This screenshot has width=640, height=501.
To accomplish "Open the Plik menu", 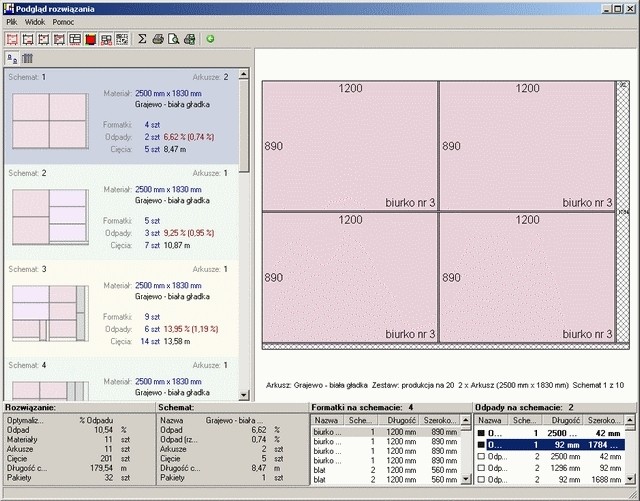I will (12, 22).
